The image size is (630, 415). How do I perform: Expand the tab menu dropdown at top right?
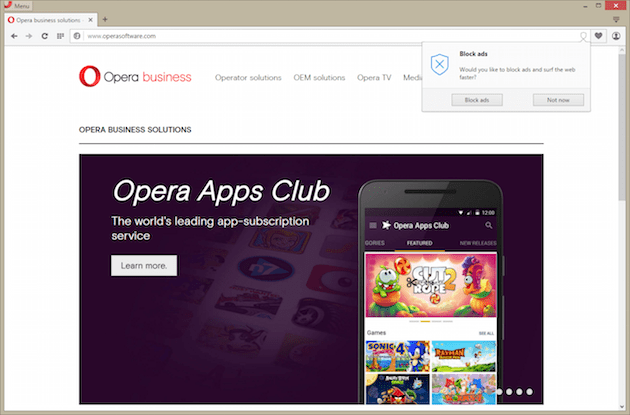pos(616,19)
